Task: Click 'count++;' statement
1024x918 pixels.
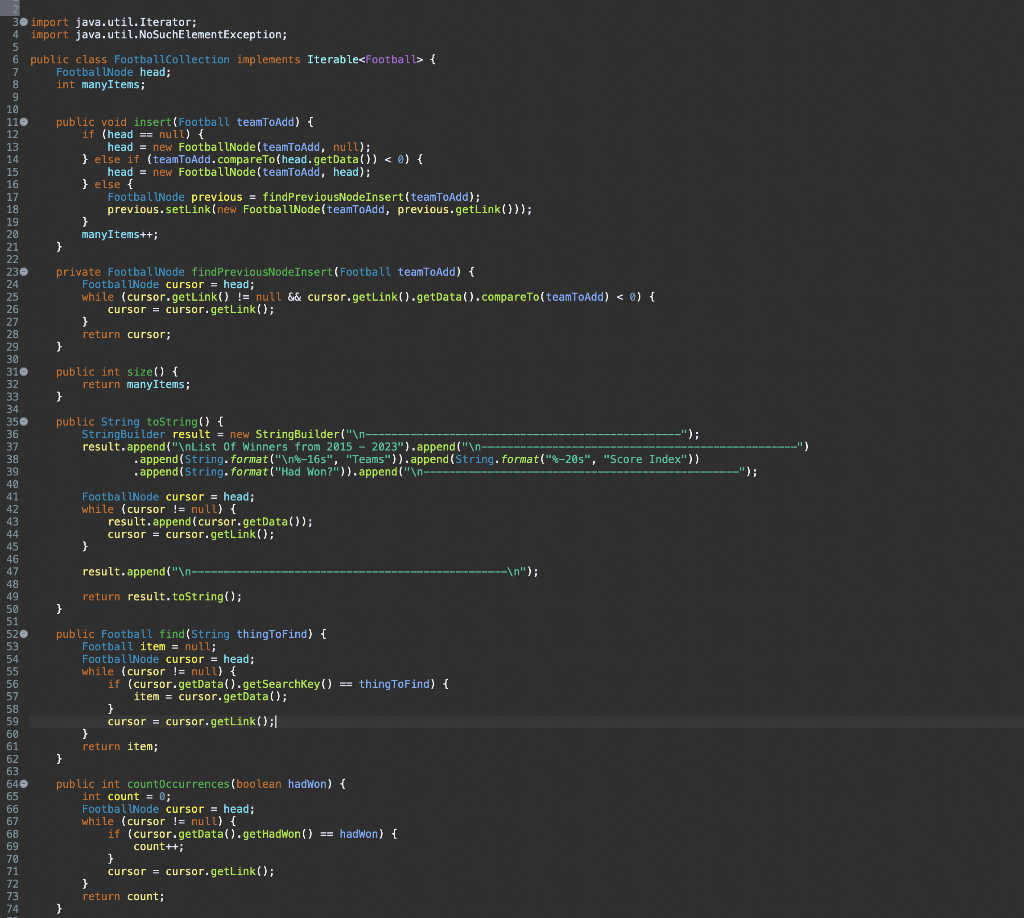Action: point(159,847)
